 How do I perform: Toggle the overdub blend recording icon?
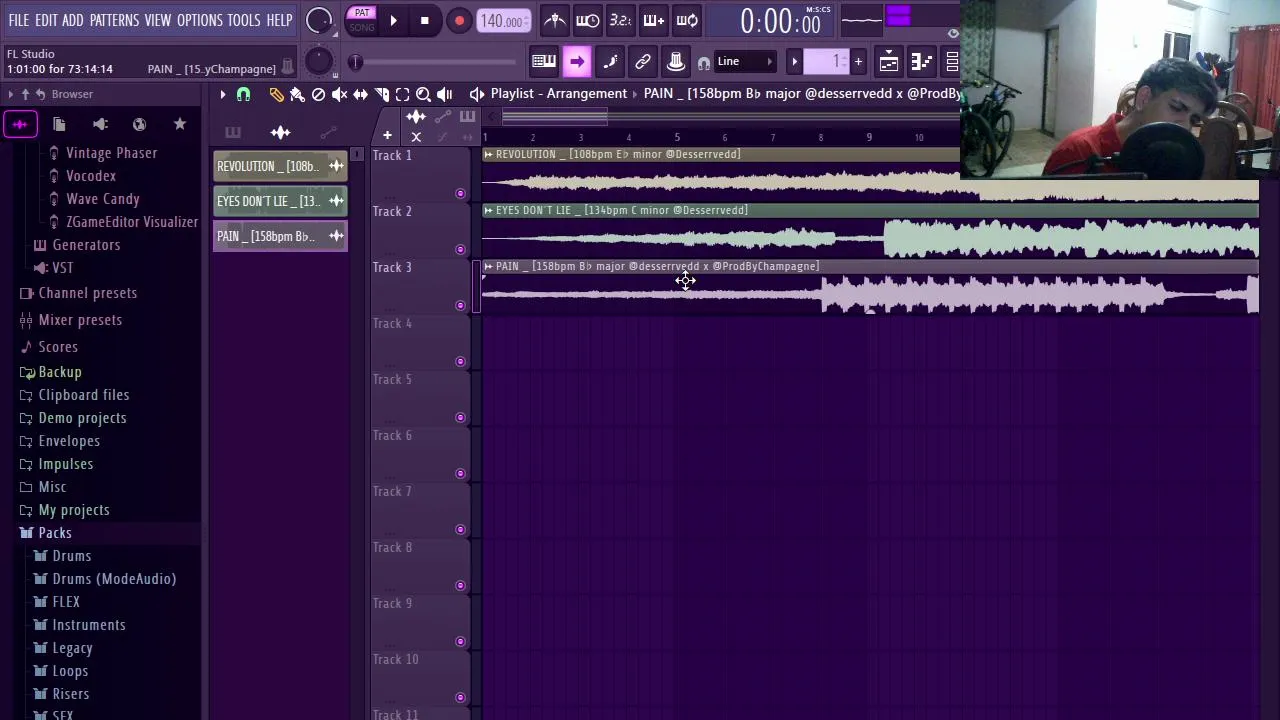[653, 20]
